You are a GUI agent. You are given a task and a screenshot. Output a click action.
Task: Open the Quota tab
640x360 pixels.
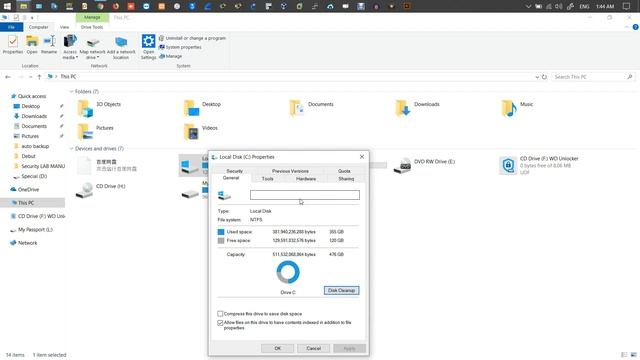344,171
